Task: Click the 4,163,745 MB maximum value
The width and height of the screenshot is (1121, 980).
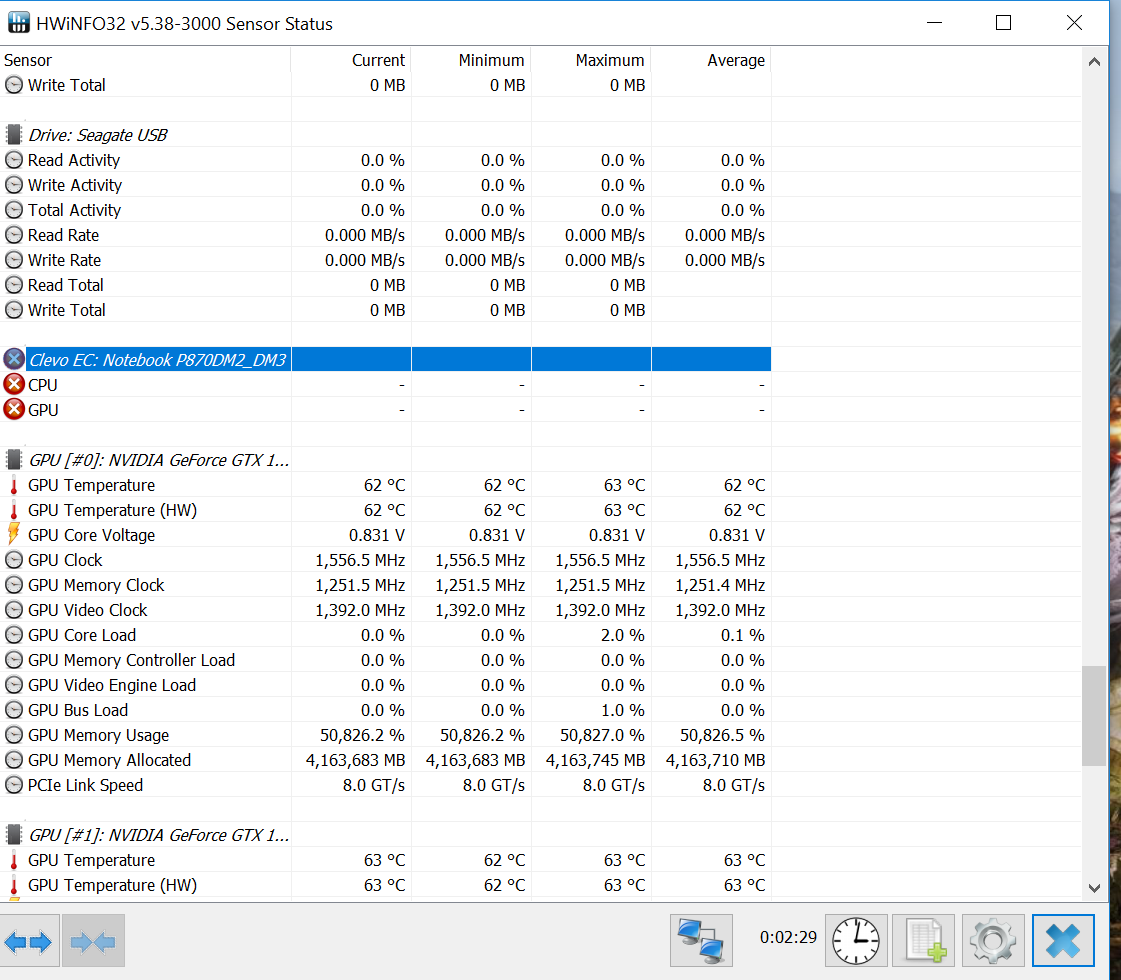Action: coord(596,760)
